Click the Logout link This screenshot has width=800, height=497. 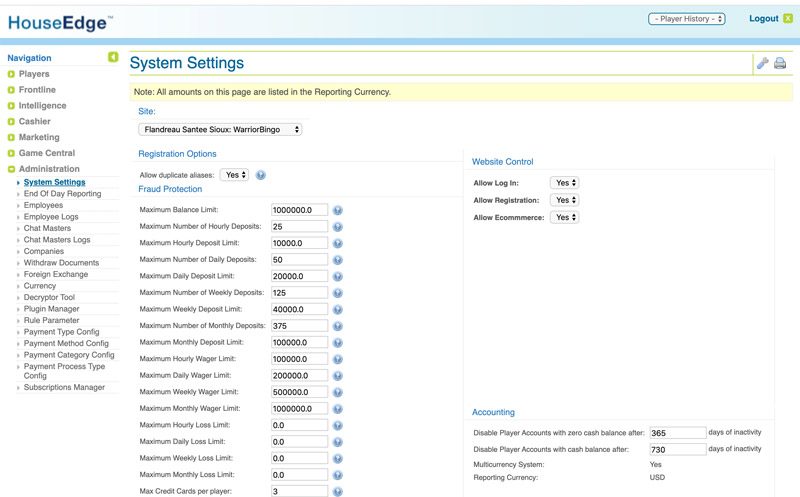tap(764, 18)
